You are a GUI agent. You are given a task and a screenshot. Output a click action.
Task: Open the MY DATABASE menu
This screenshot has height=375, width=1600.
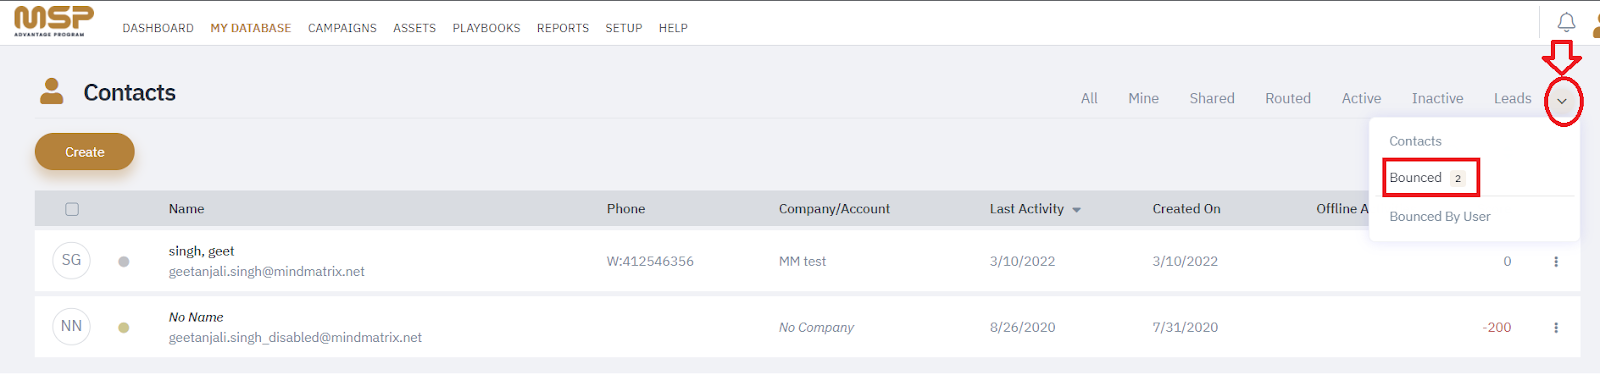click(251, 28)
